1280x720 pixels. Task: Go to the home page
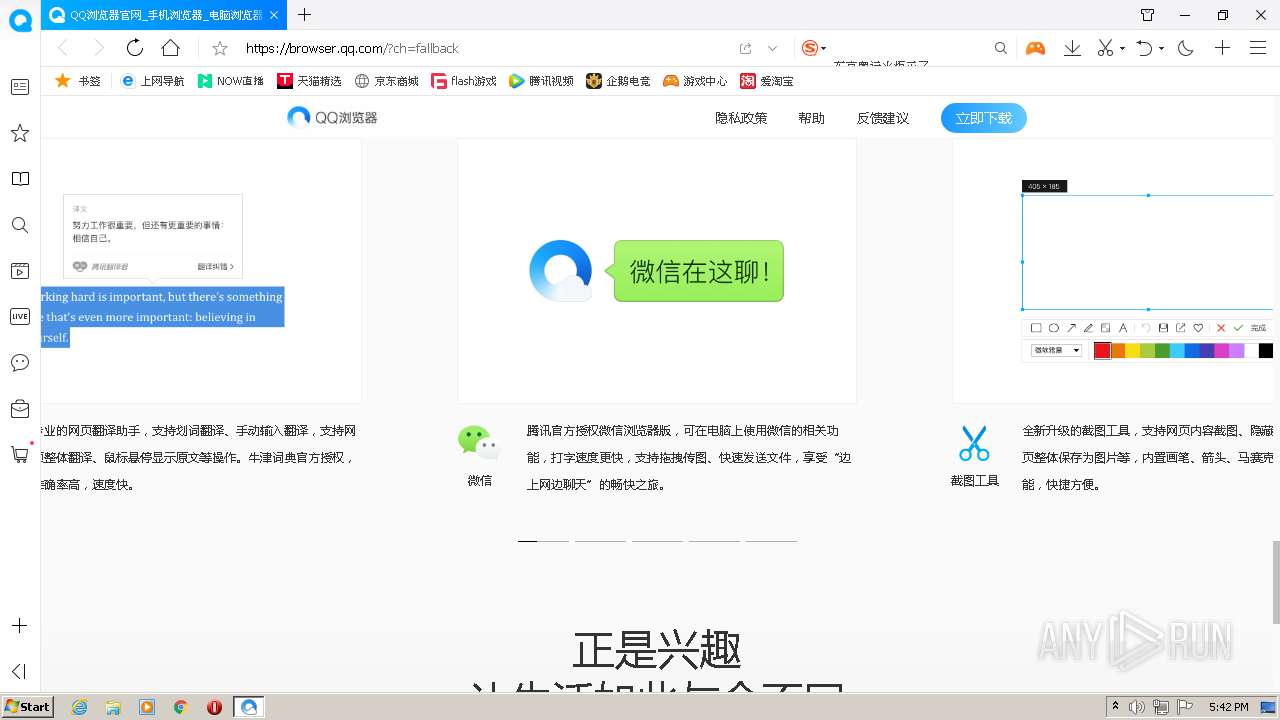point(171,48)
